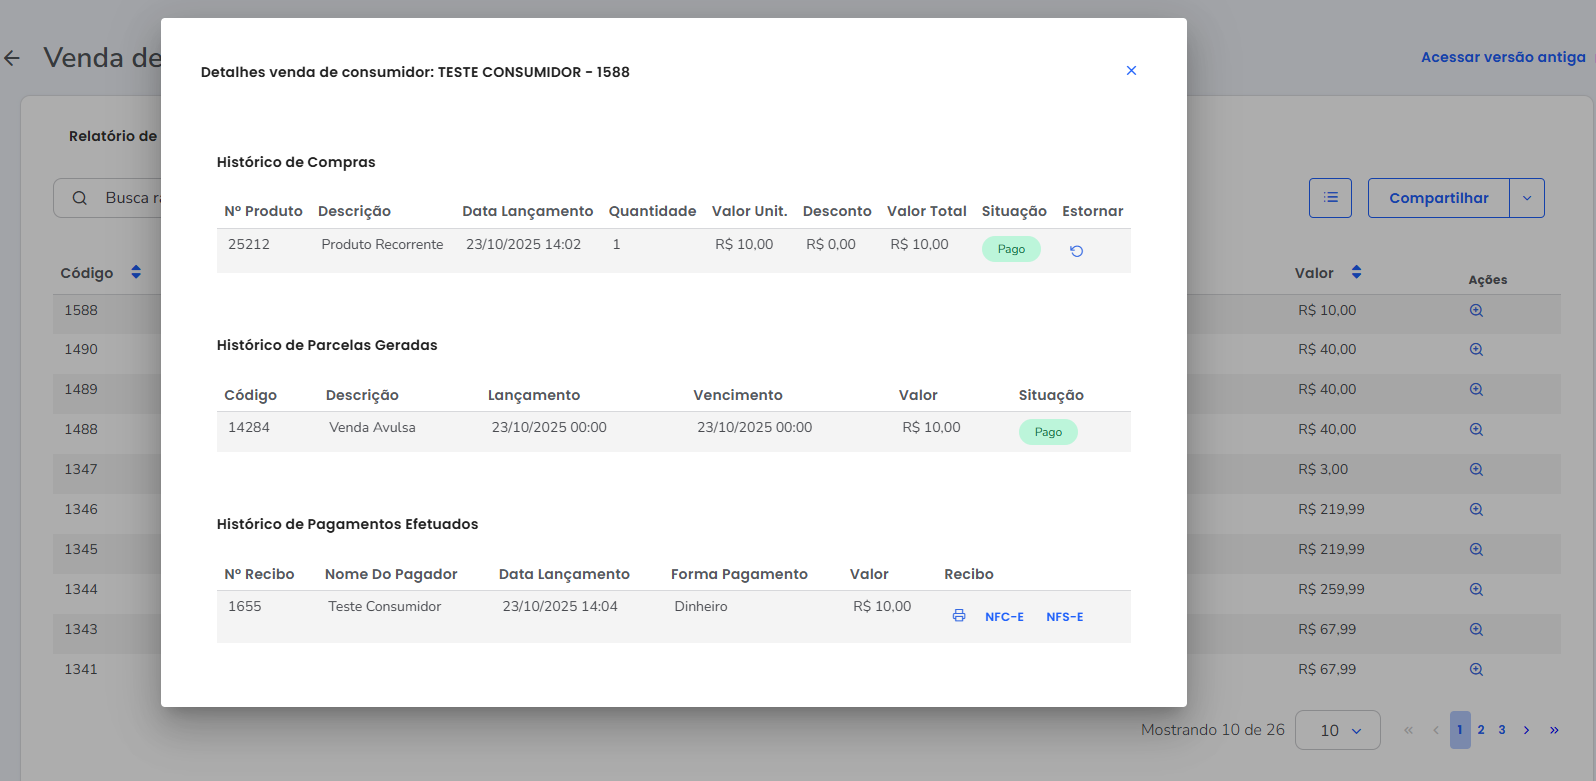Expand the Compartilhar dropdown arrow
The image size is (1596, 781).
(1527, 198)
